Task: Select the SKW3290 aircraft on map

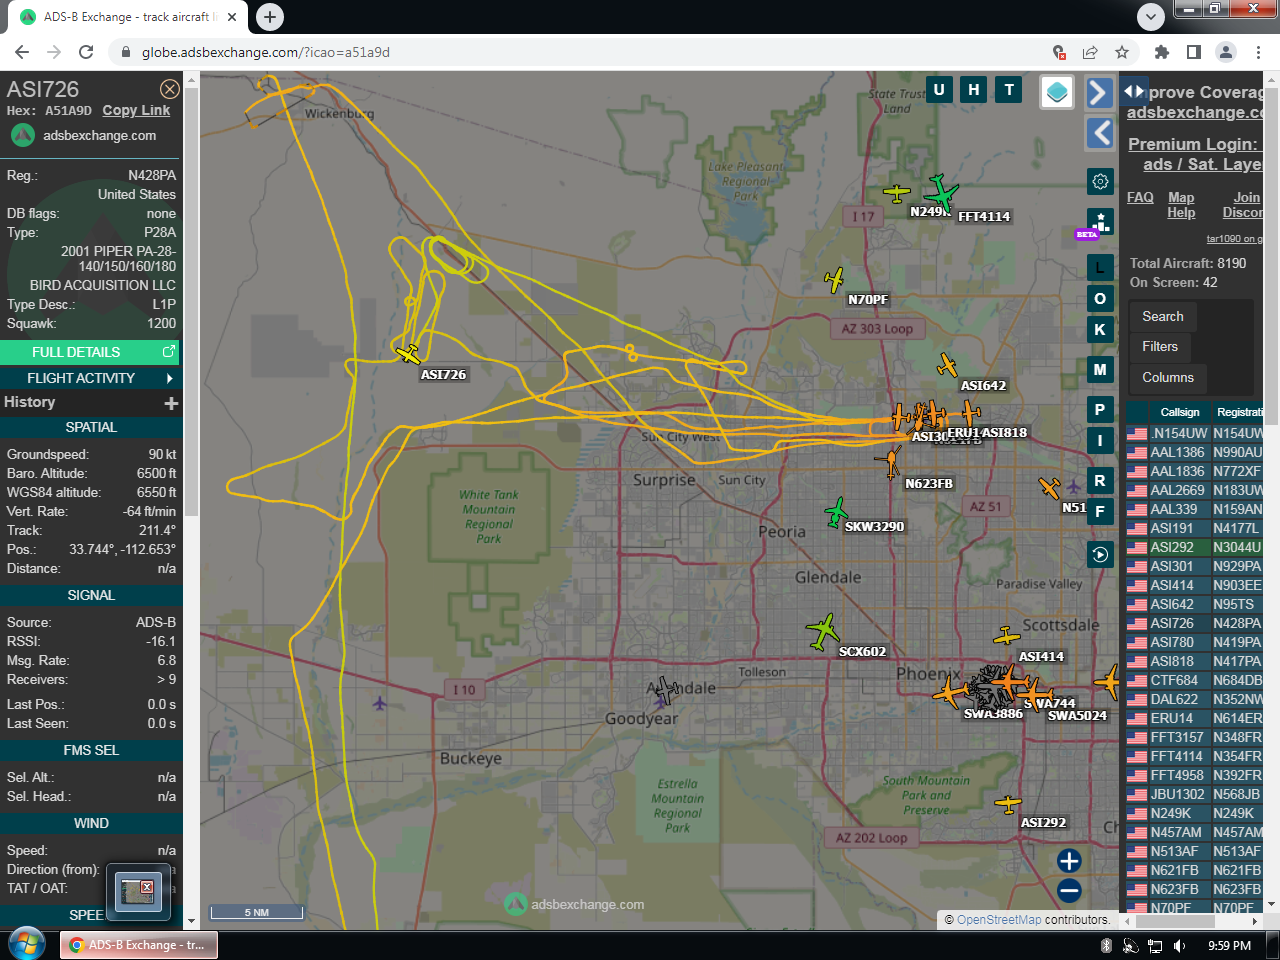Action: 836,513
